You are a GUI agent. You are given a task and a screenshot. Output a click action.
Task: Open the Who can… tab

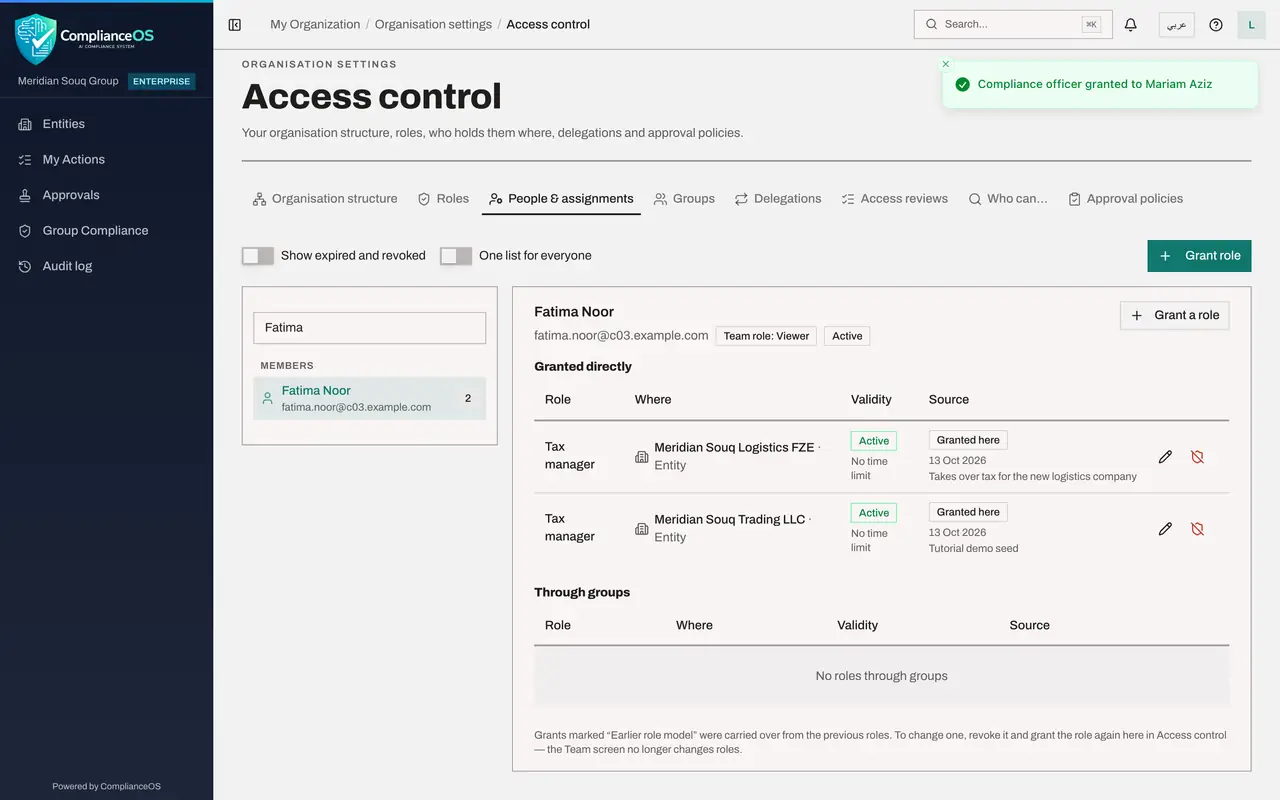pos(1008,199)
